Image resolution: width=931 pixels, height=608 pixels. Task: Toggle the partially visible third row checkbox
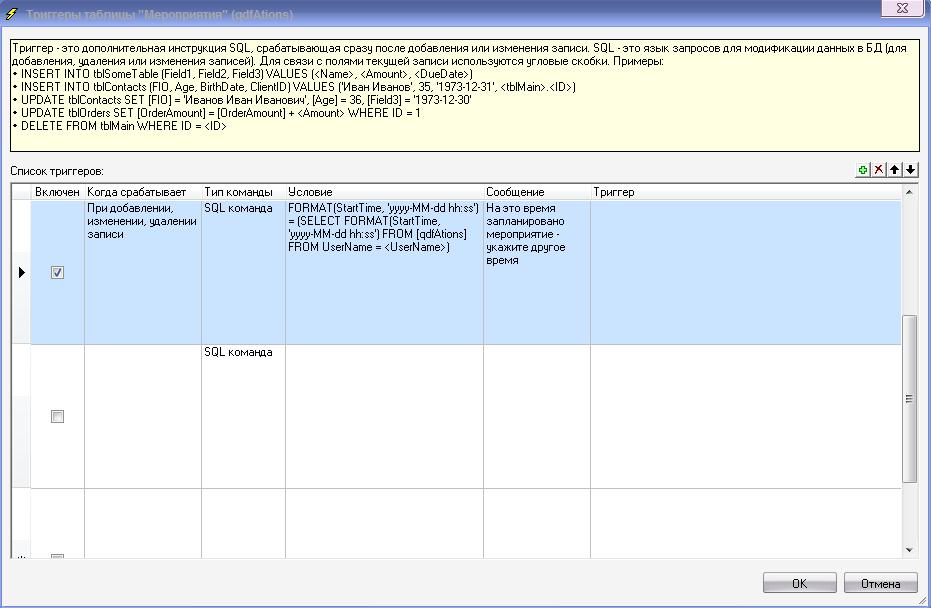(x=57, y=556)
